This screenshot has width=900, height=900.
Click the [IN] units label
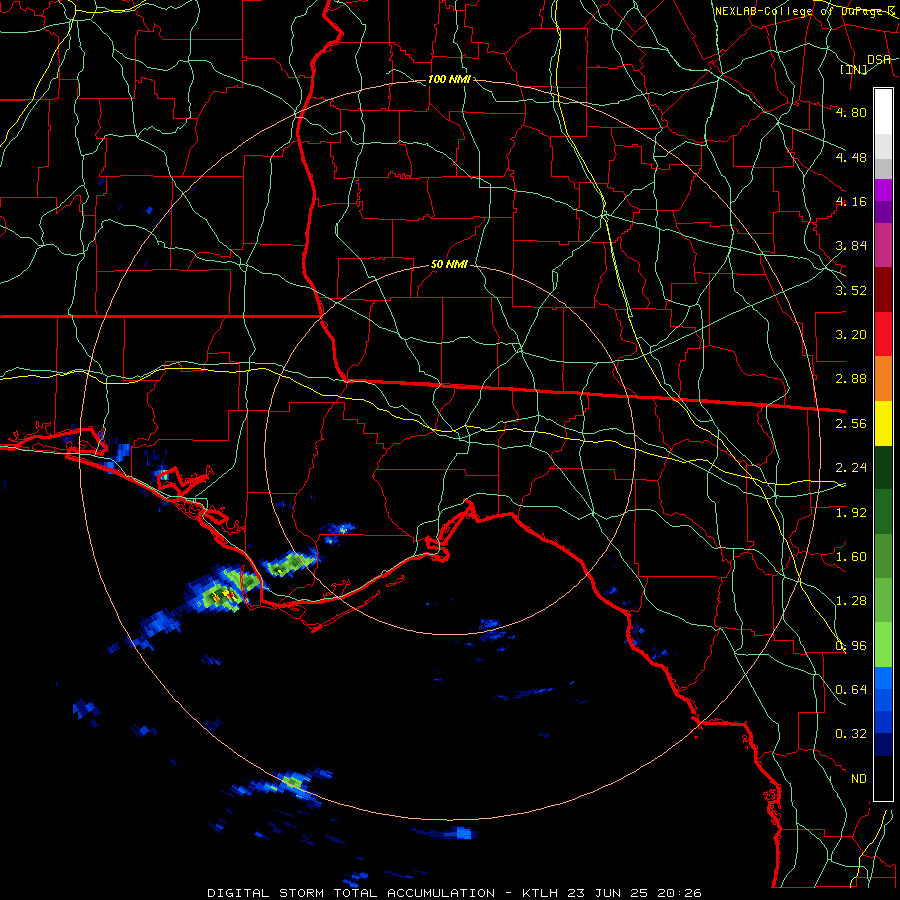[x=854, y=69]
